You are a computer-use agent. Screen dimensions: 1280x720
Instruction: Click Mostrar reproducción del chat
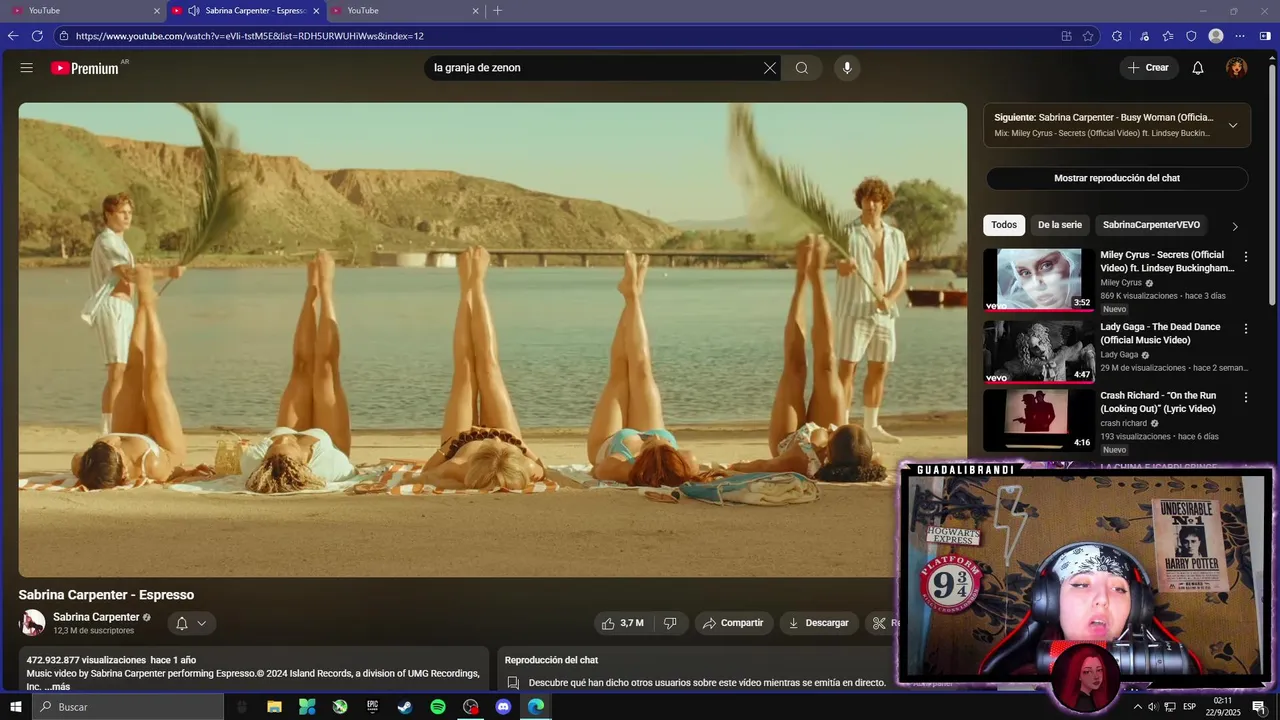tap(1117, 178)
